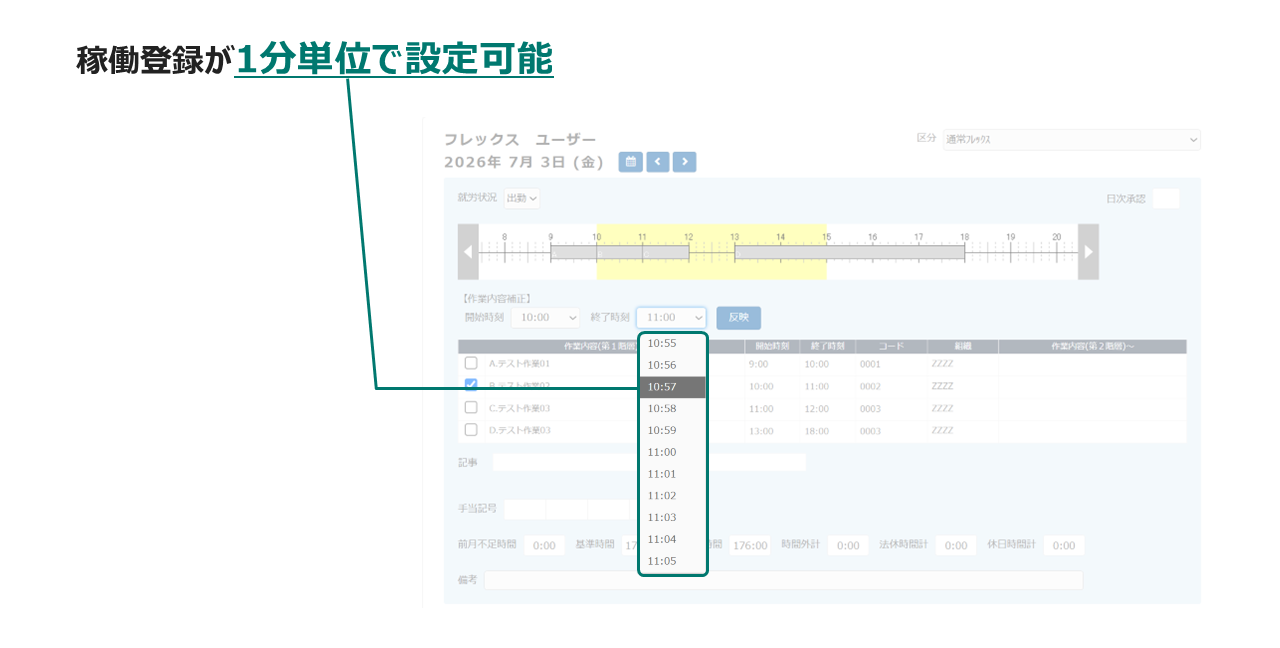
Task: Open the calendar date picker icon
Action: point(630,162)
